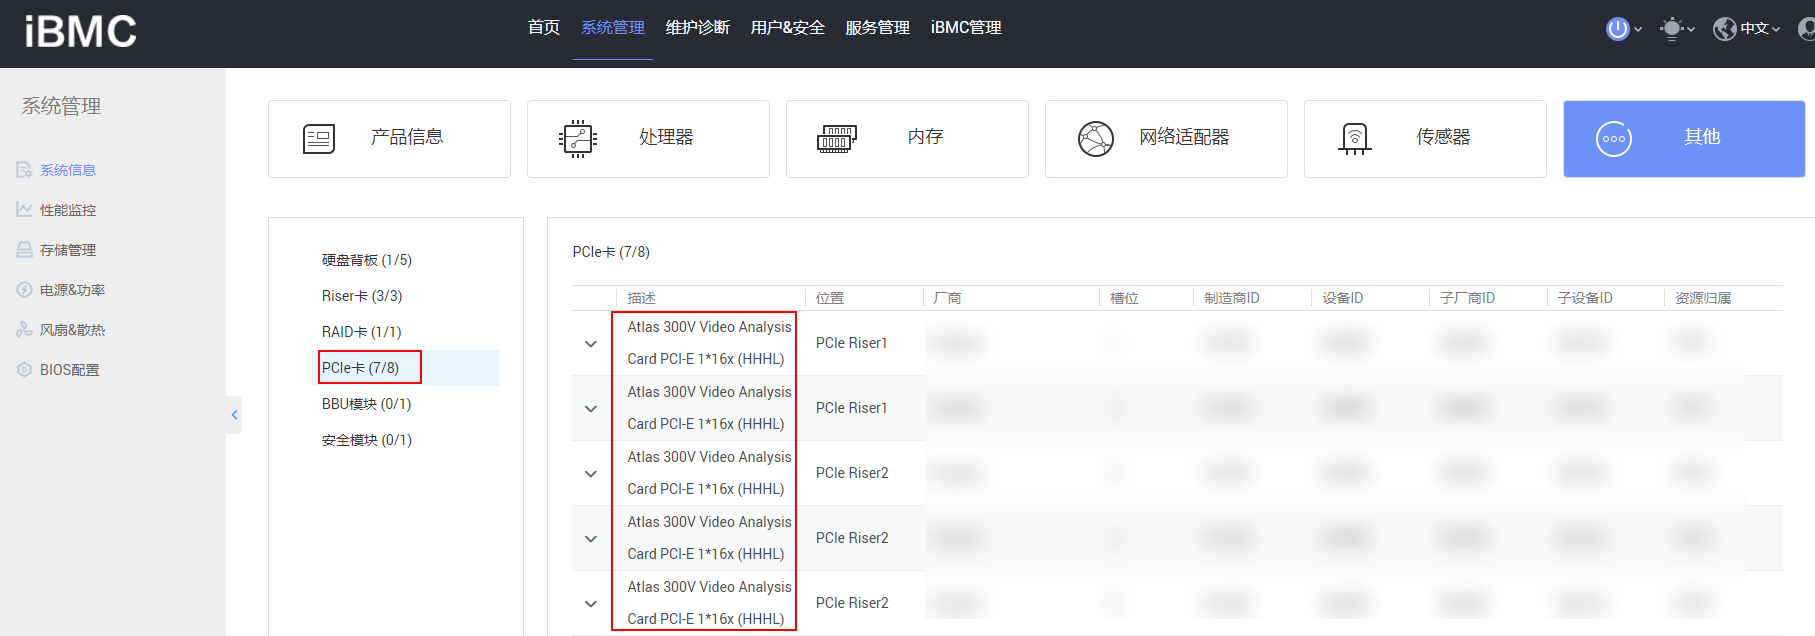Collapse the left sidebar with the arrow handle
Screen dimensions: 1815x636
pyautogui.click(x=234, y=415)
